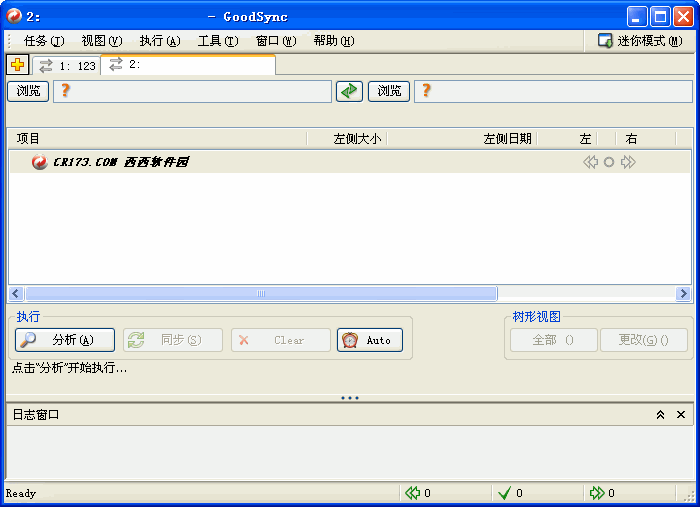Click the Auto alarm clock button
700x507 pixels.
(x=370, y=340)
